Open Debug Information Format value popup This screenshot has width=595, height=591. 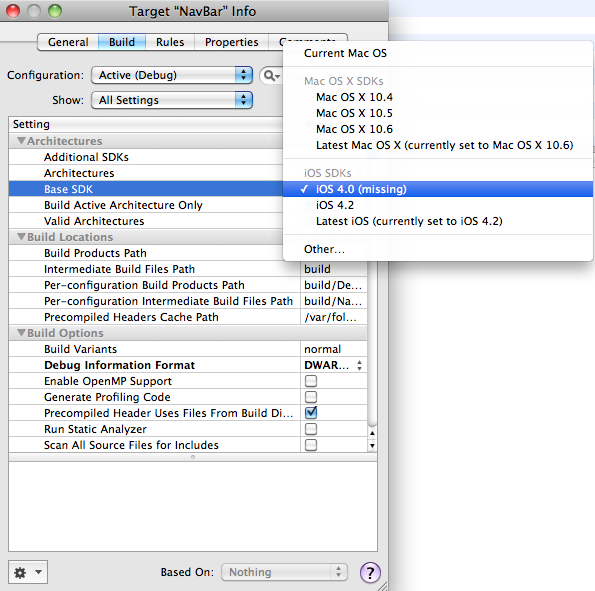(x=333, y=365)
